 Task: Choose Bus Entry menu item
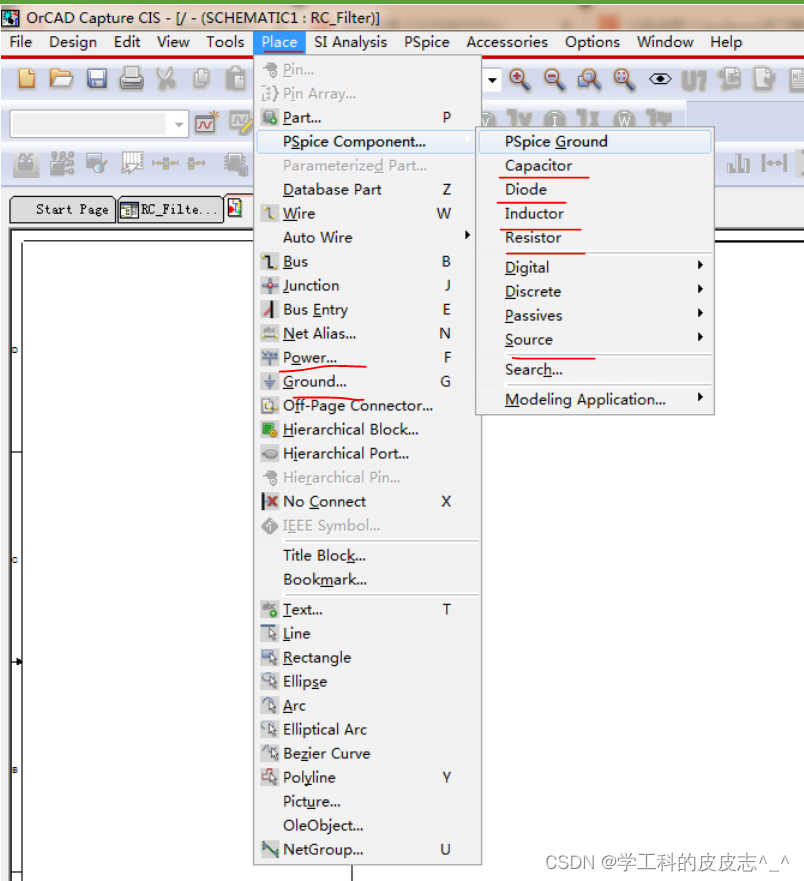coord(368,310)
